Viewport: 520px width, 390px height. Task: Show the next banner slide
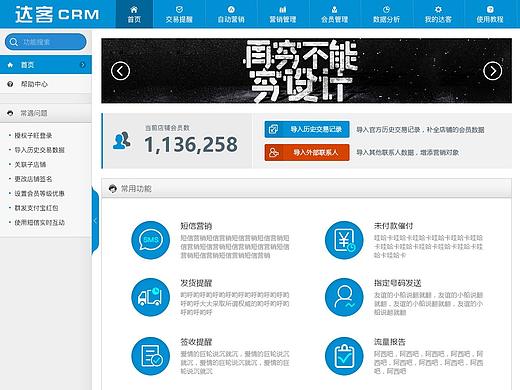click(493, 71)
